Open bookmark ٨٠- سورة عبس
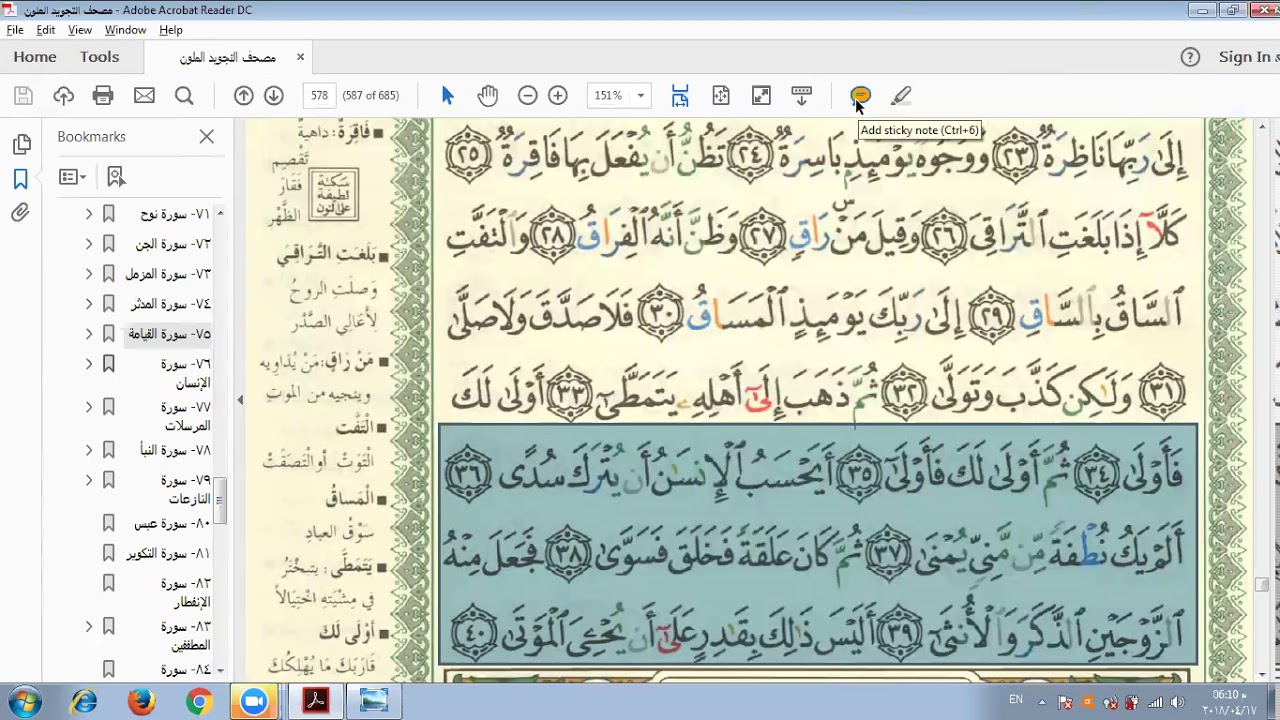1280x720 pixels. coord(171,523)
